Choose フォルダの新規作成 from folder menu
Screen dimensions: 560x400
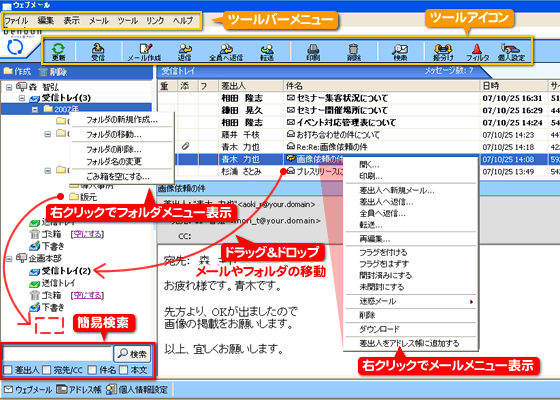point(122,120)
